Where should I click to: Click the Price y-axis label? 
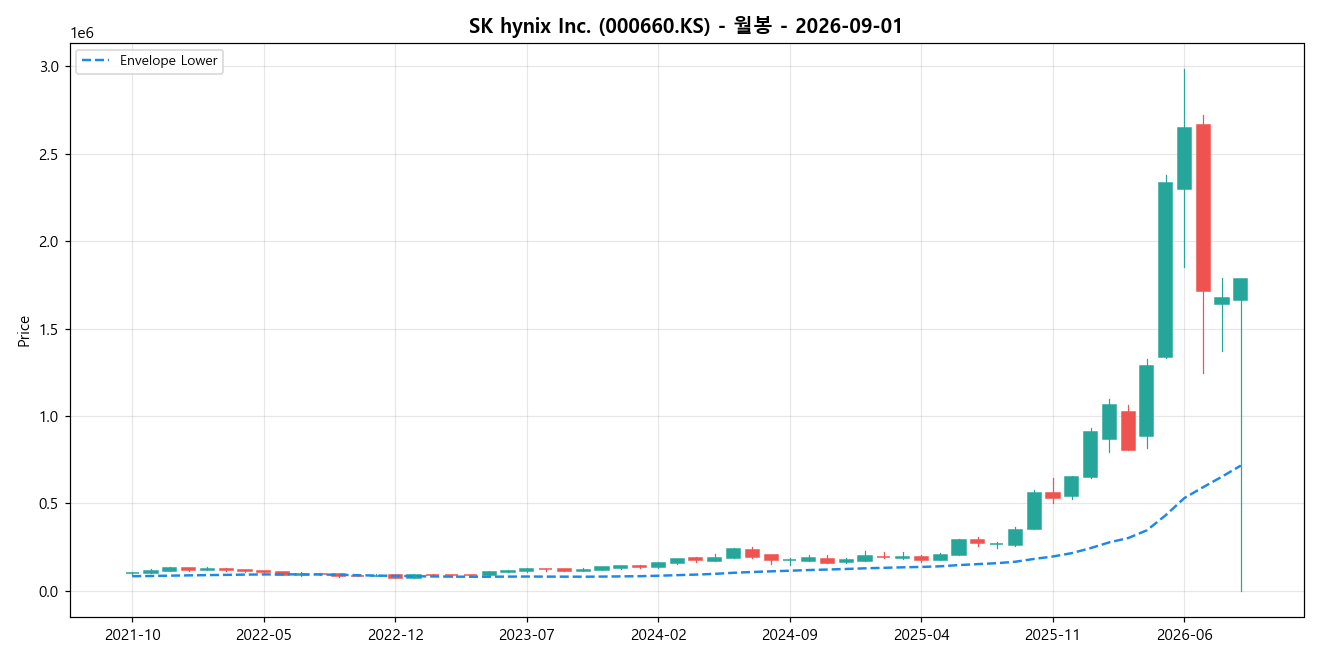tap(23, 331)
